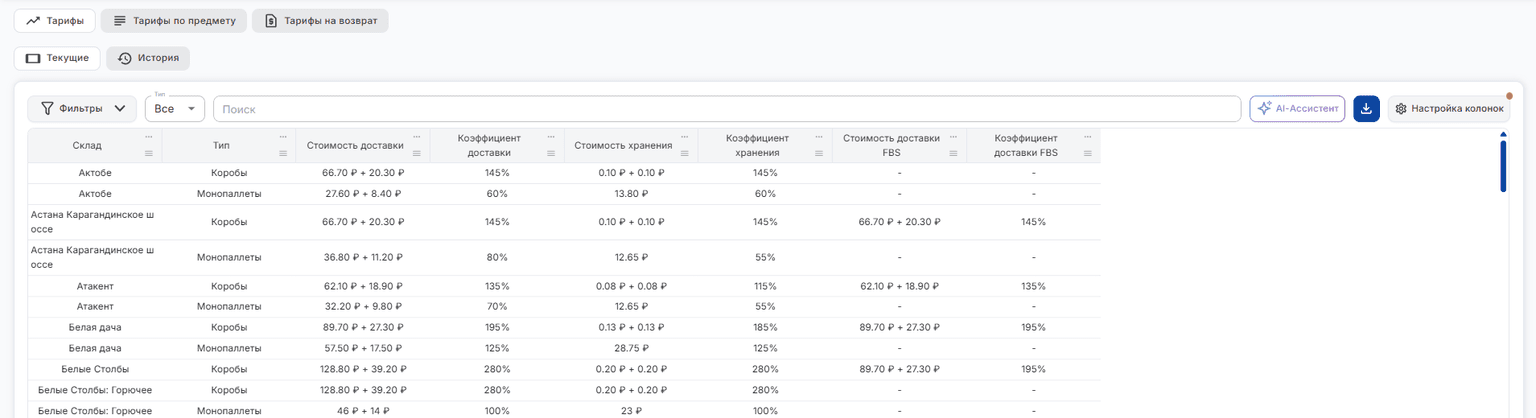Open the hamburger menu in the Коэффициент хранения column header
The image size is (1536, 418).
pos(819,153)
